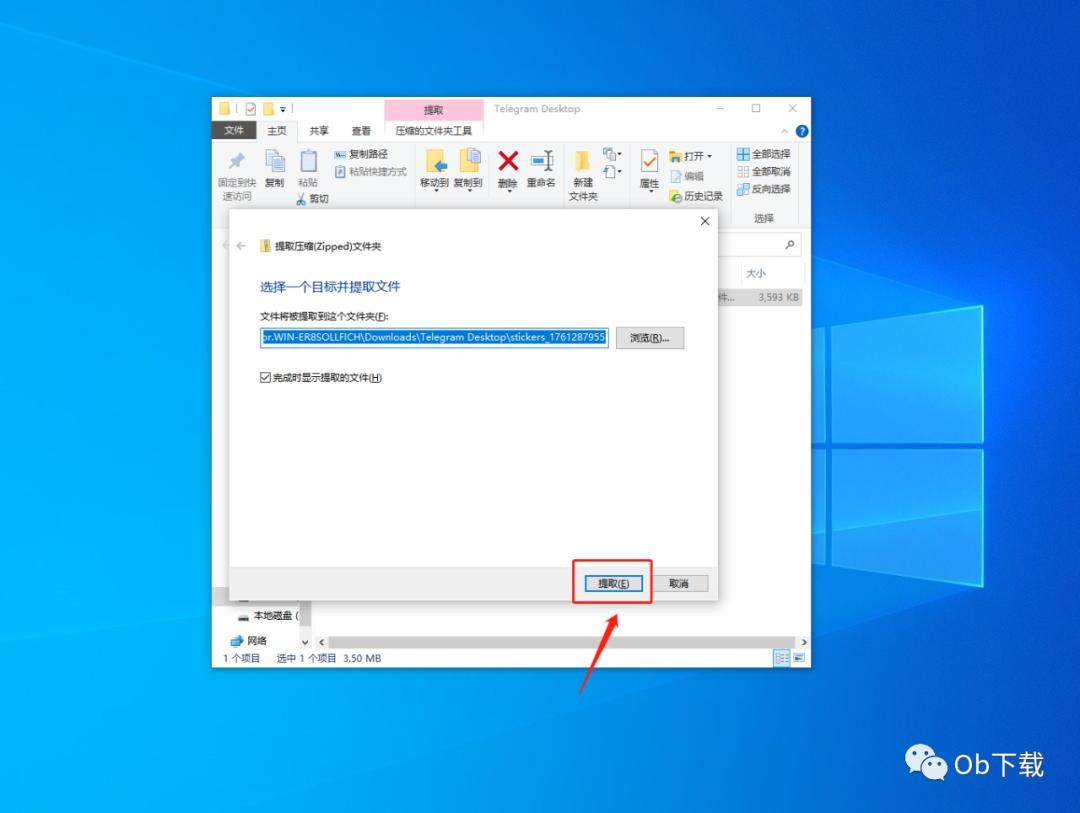This screenshot has height=813, width=1080.
Task: Click the 剪切 (Cut) scissors icon
Action: (302, 199)
